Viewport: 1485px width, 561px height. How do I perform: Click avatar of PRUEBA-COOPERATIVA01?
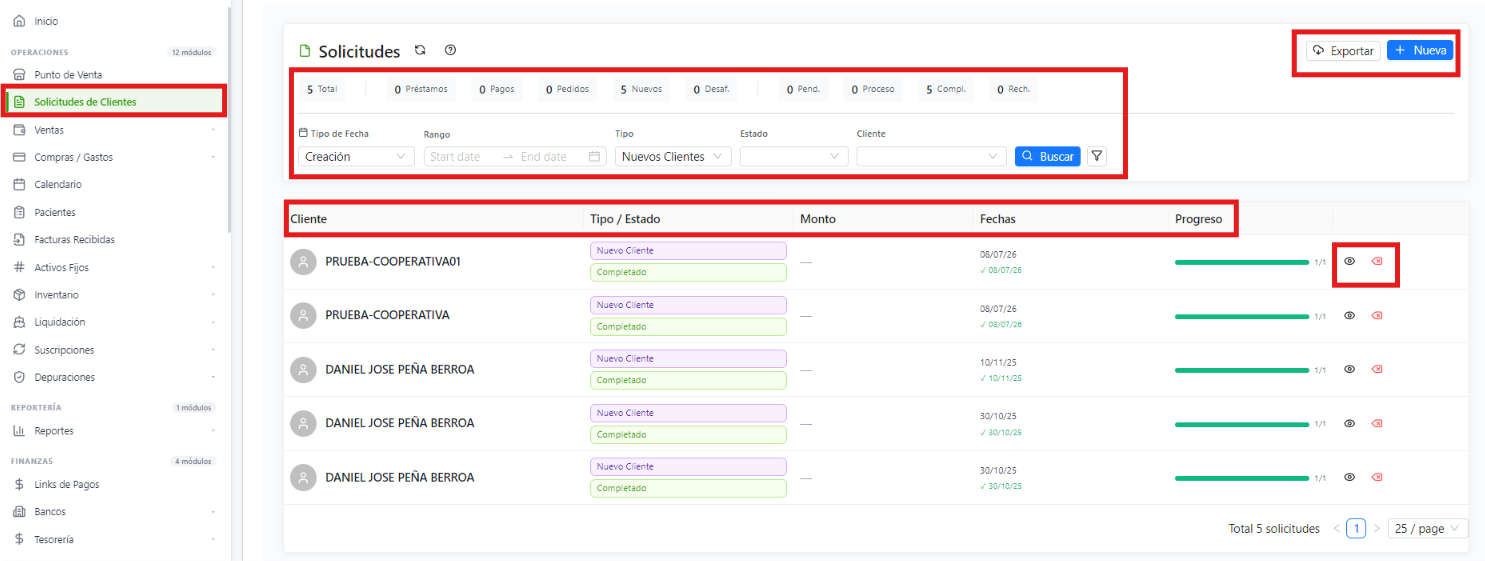pyautogui.click(x=302, y=262)
